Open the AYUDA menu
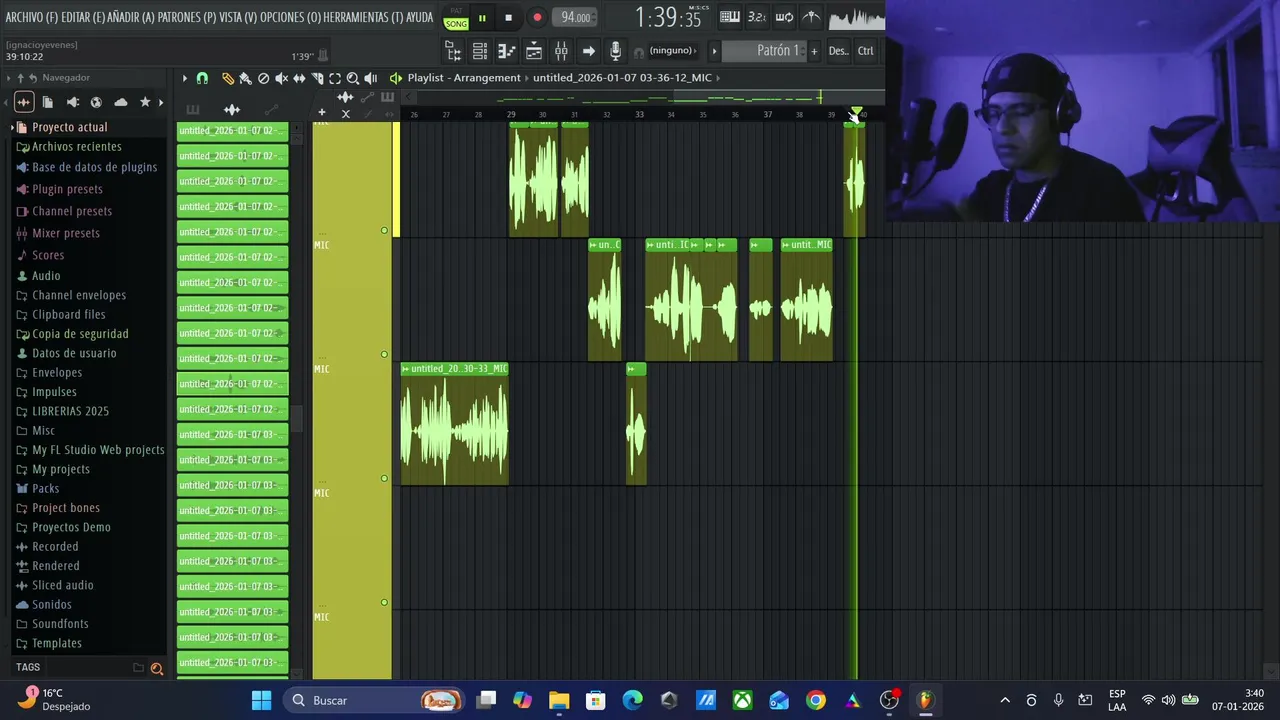Image resolution: width=1280 pixels, height=720 pixels. tap(421, 17)
